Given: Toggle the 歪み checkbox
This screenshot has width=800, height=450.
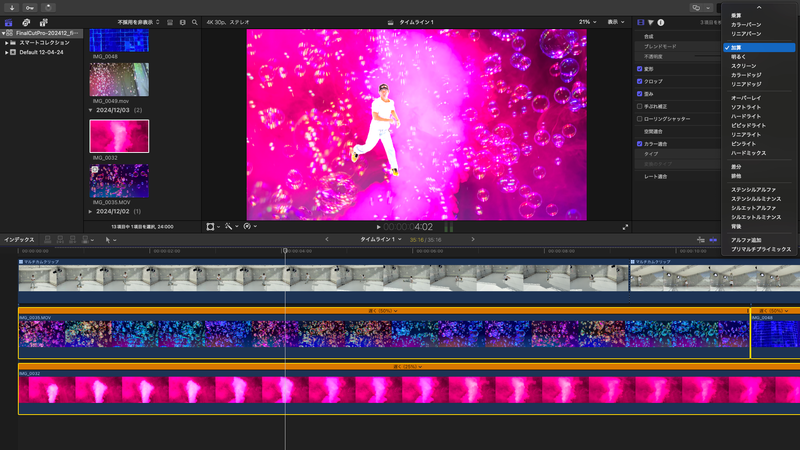Looking at the screenshot, I should point(639,94).
